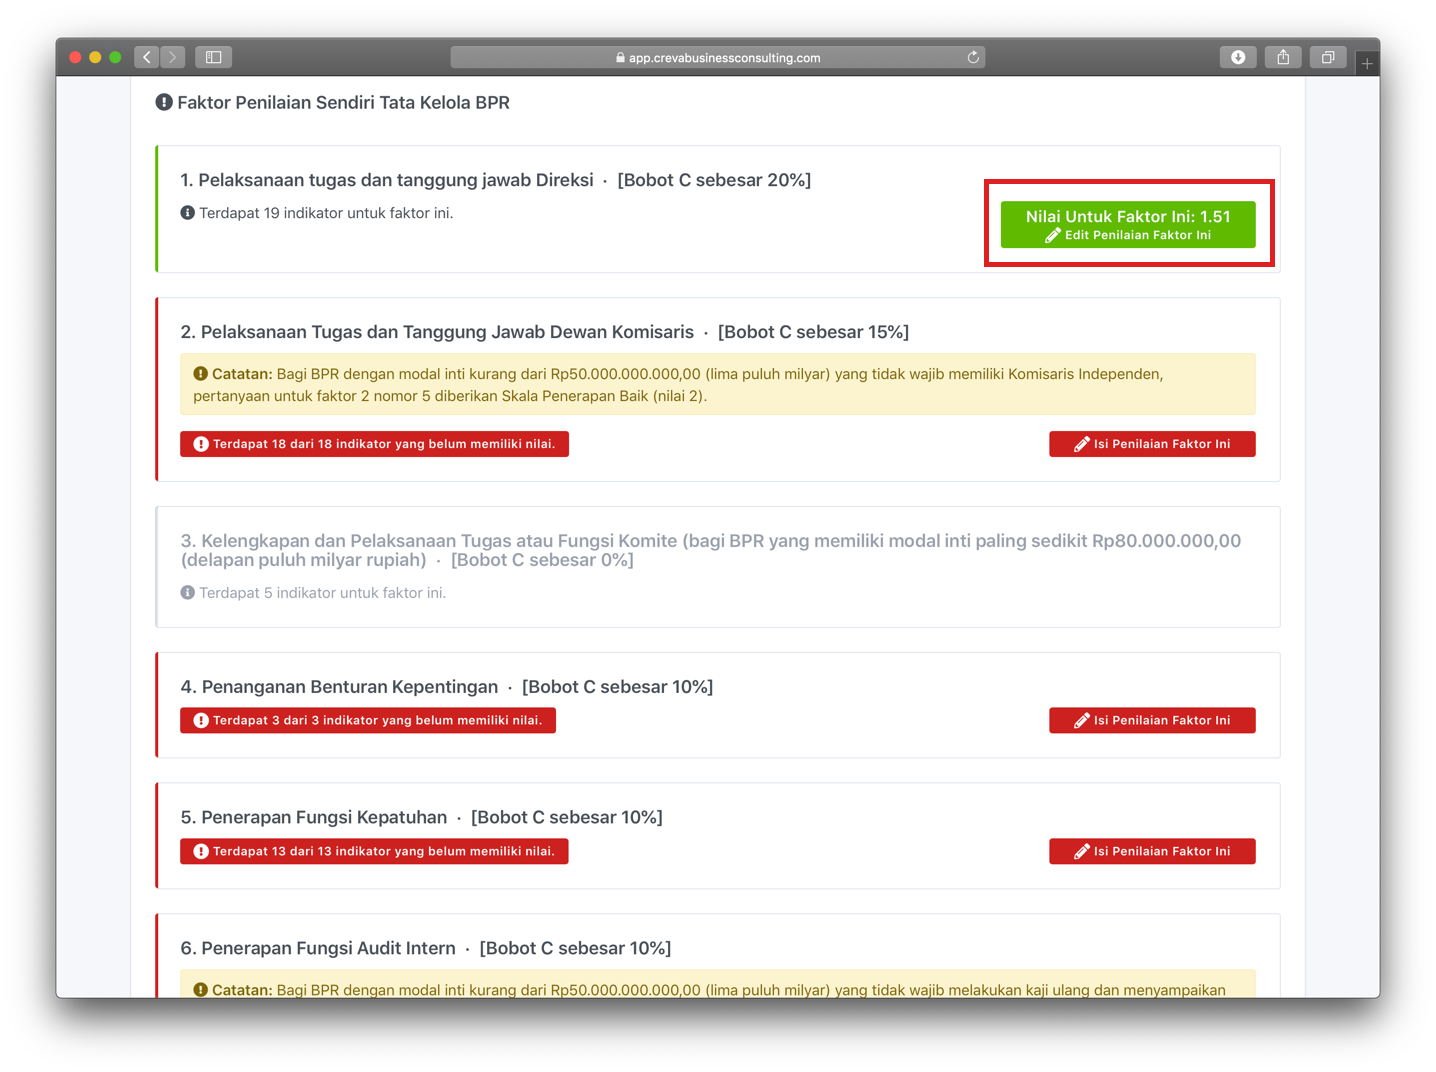Image resolution: width=1436 pixels, height=1072 pixels.
Task: Click lock icon in address bar
Action: [x=620, y=58]
